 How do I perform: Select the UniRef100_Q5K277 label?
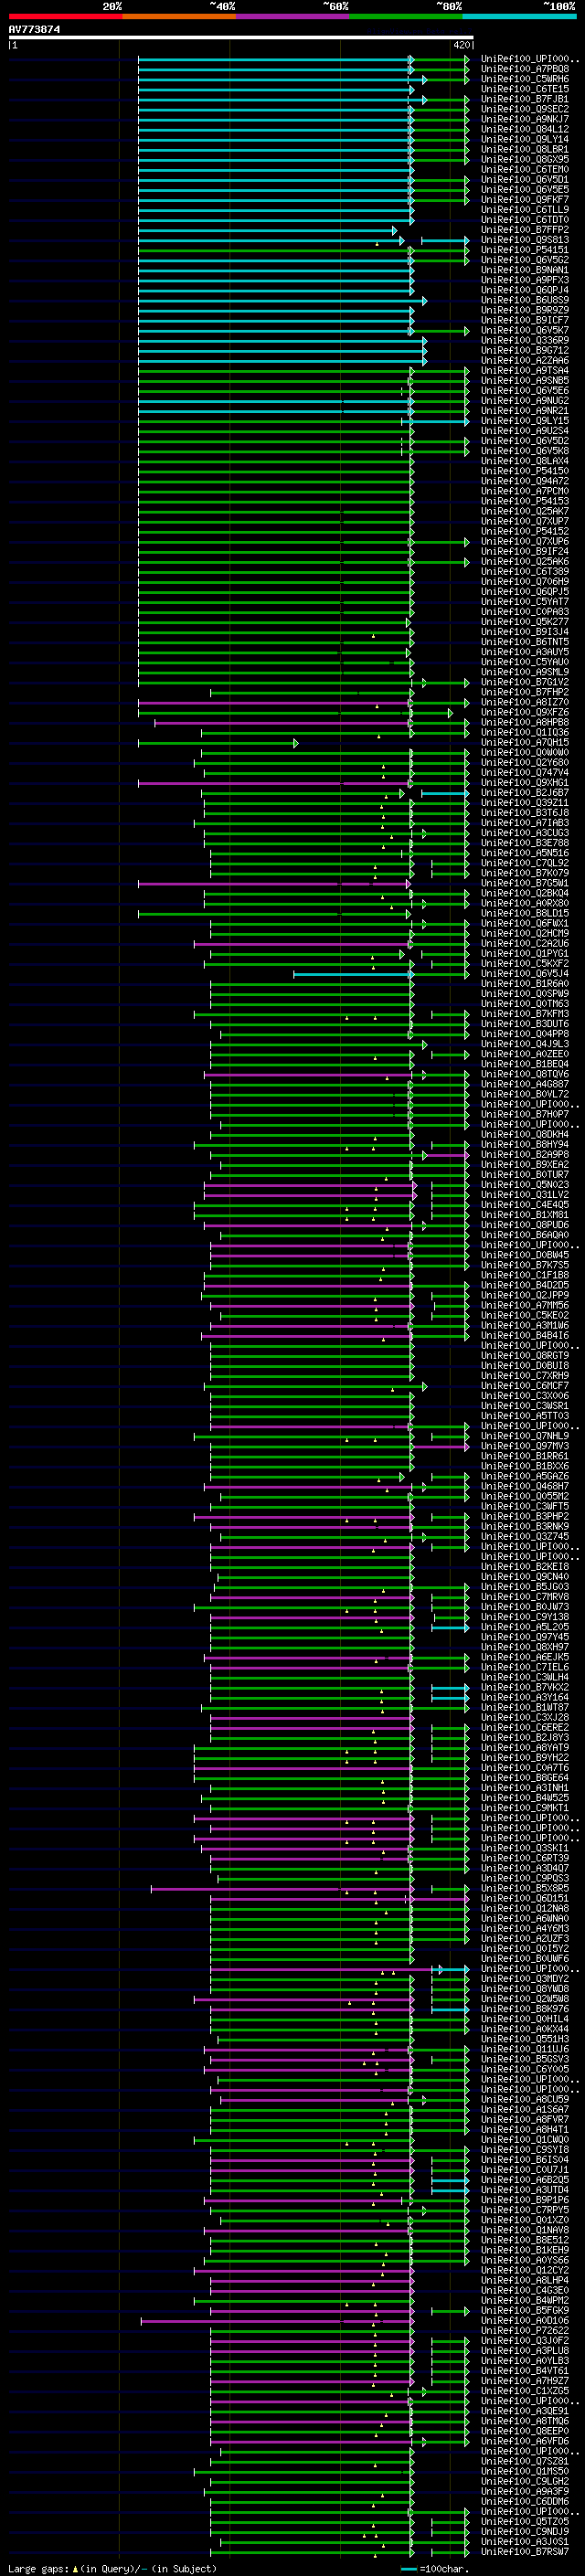click(x=525, y=622)
